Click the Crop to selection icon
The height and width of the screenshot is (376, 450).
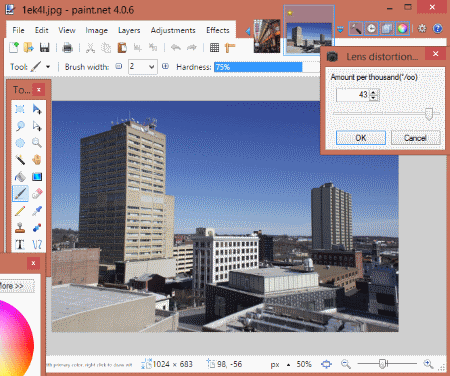(x=137, y=47)
